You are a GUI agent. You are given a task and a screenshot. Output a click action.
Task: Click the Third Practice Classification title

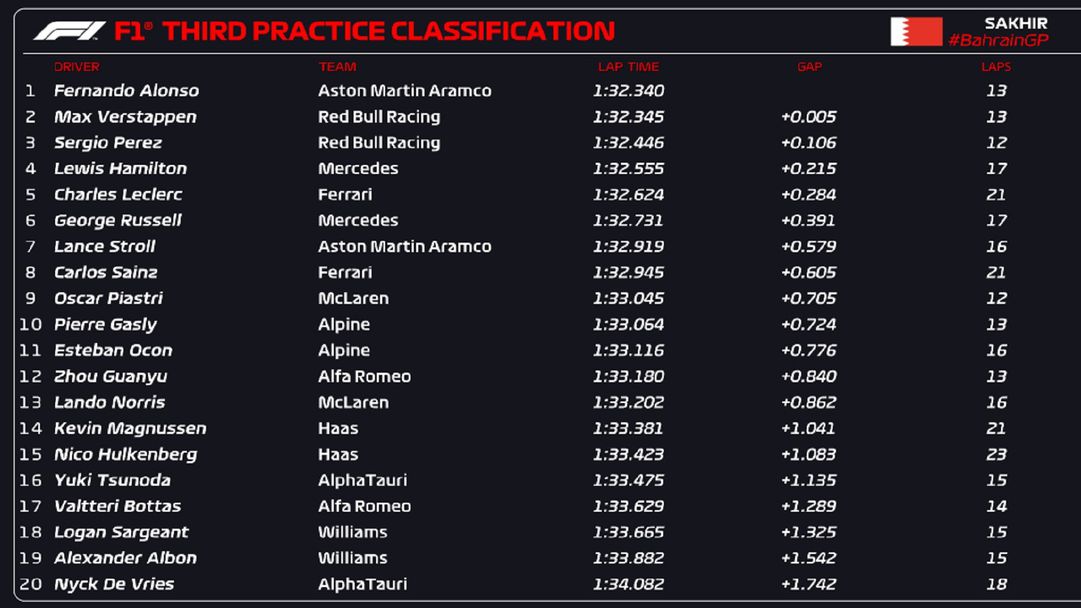pyautogui.click(x=388, y=32)
